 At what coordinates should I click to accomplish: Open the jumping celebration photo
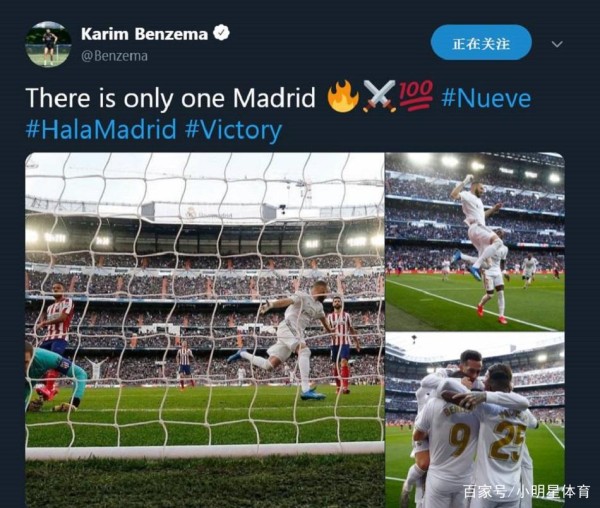(x=475, y=242)
